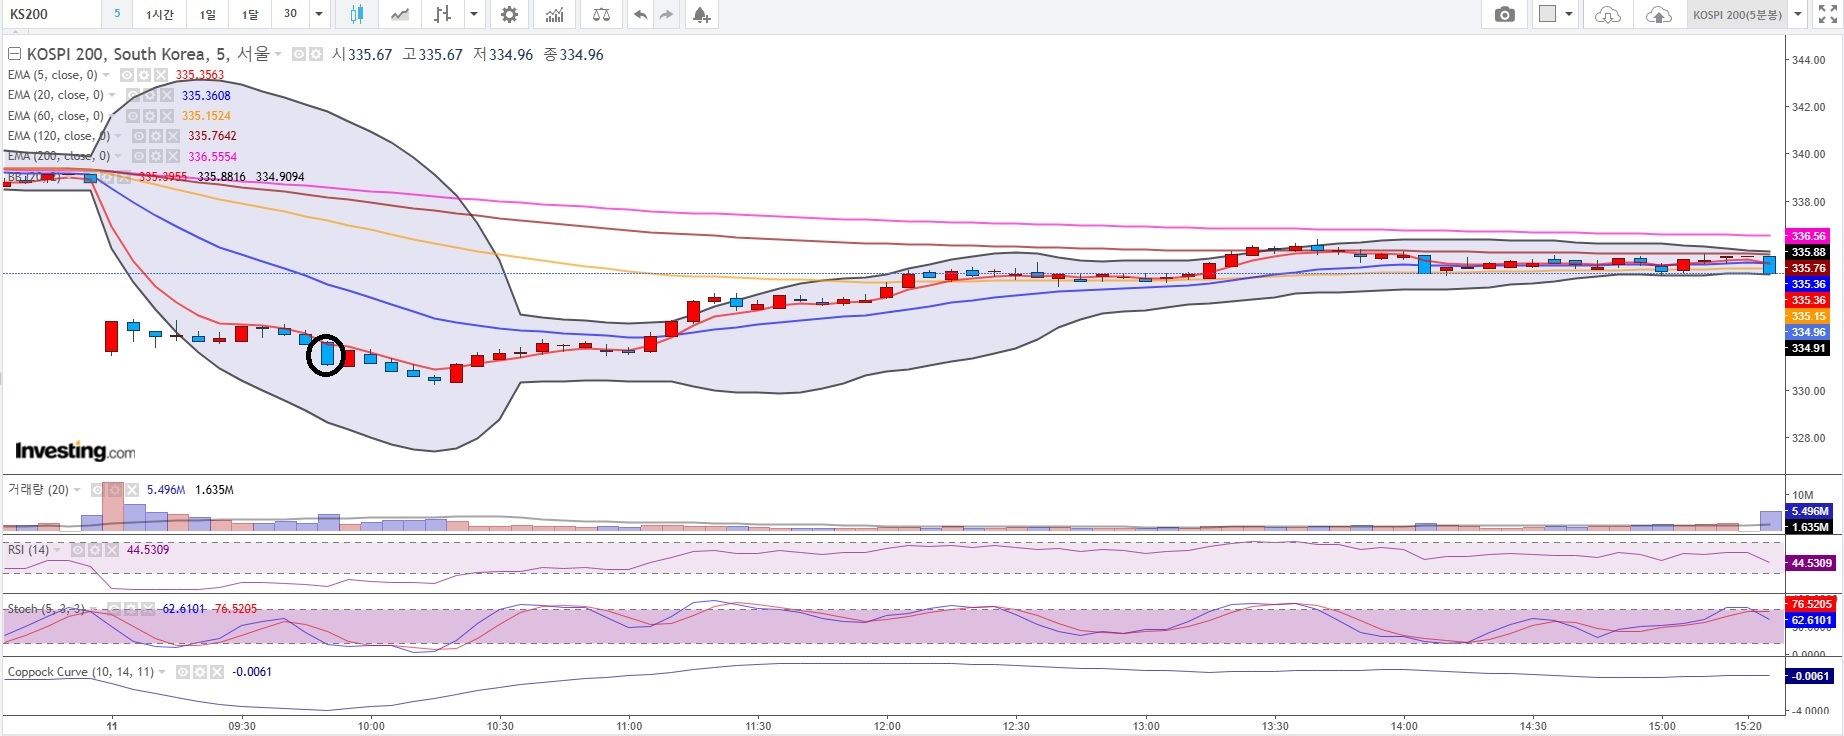The image size is (1844, 736).
Task: Click the KS200 symbol input field
Action: 50,14
